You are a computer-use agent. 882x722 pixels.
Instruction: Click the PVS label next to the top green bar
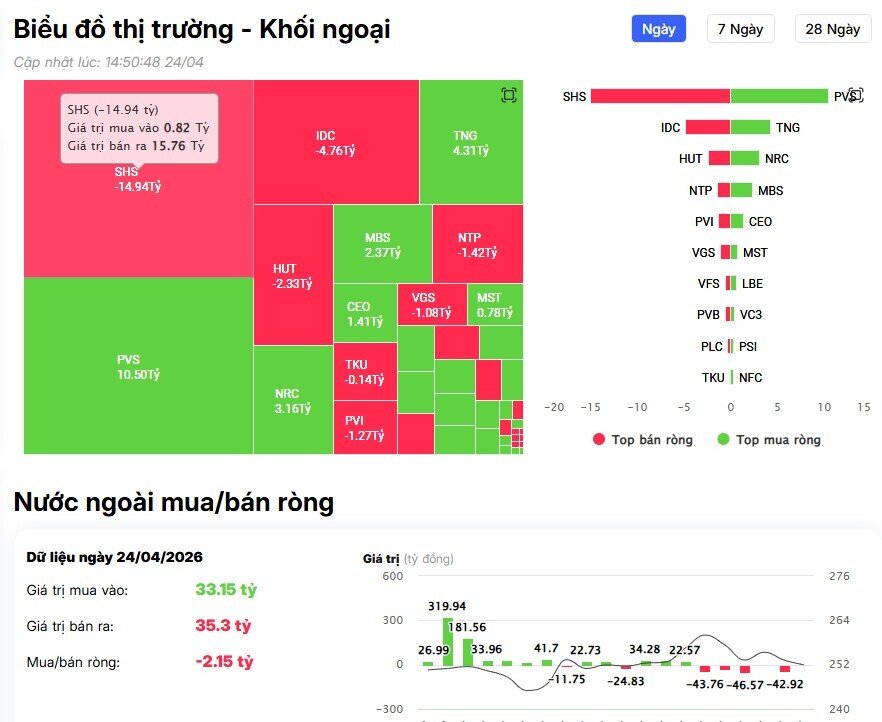[x=843, y=97]
